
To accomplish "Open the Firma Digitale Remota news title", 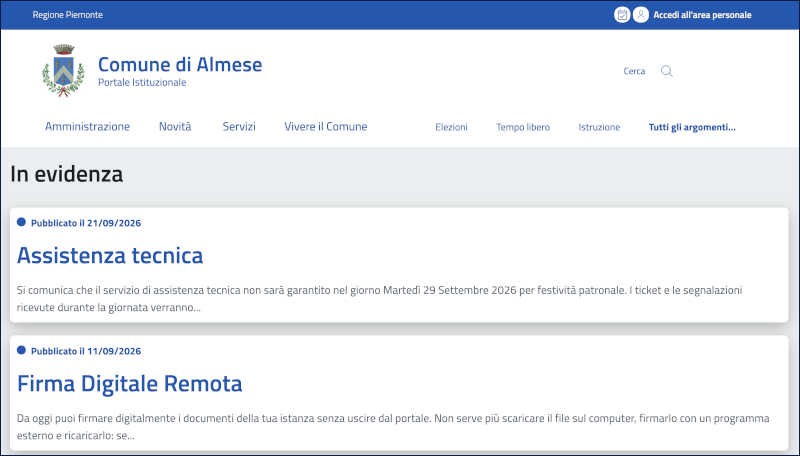I will click(x=130, y=384).
